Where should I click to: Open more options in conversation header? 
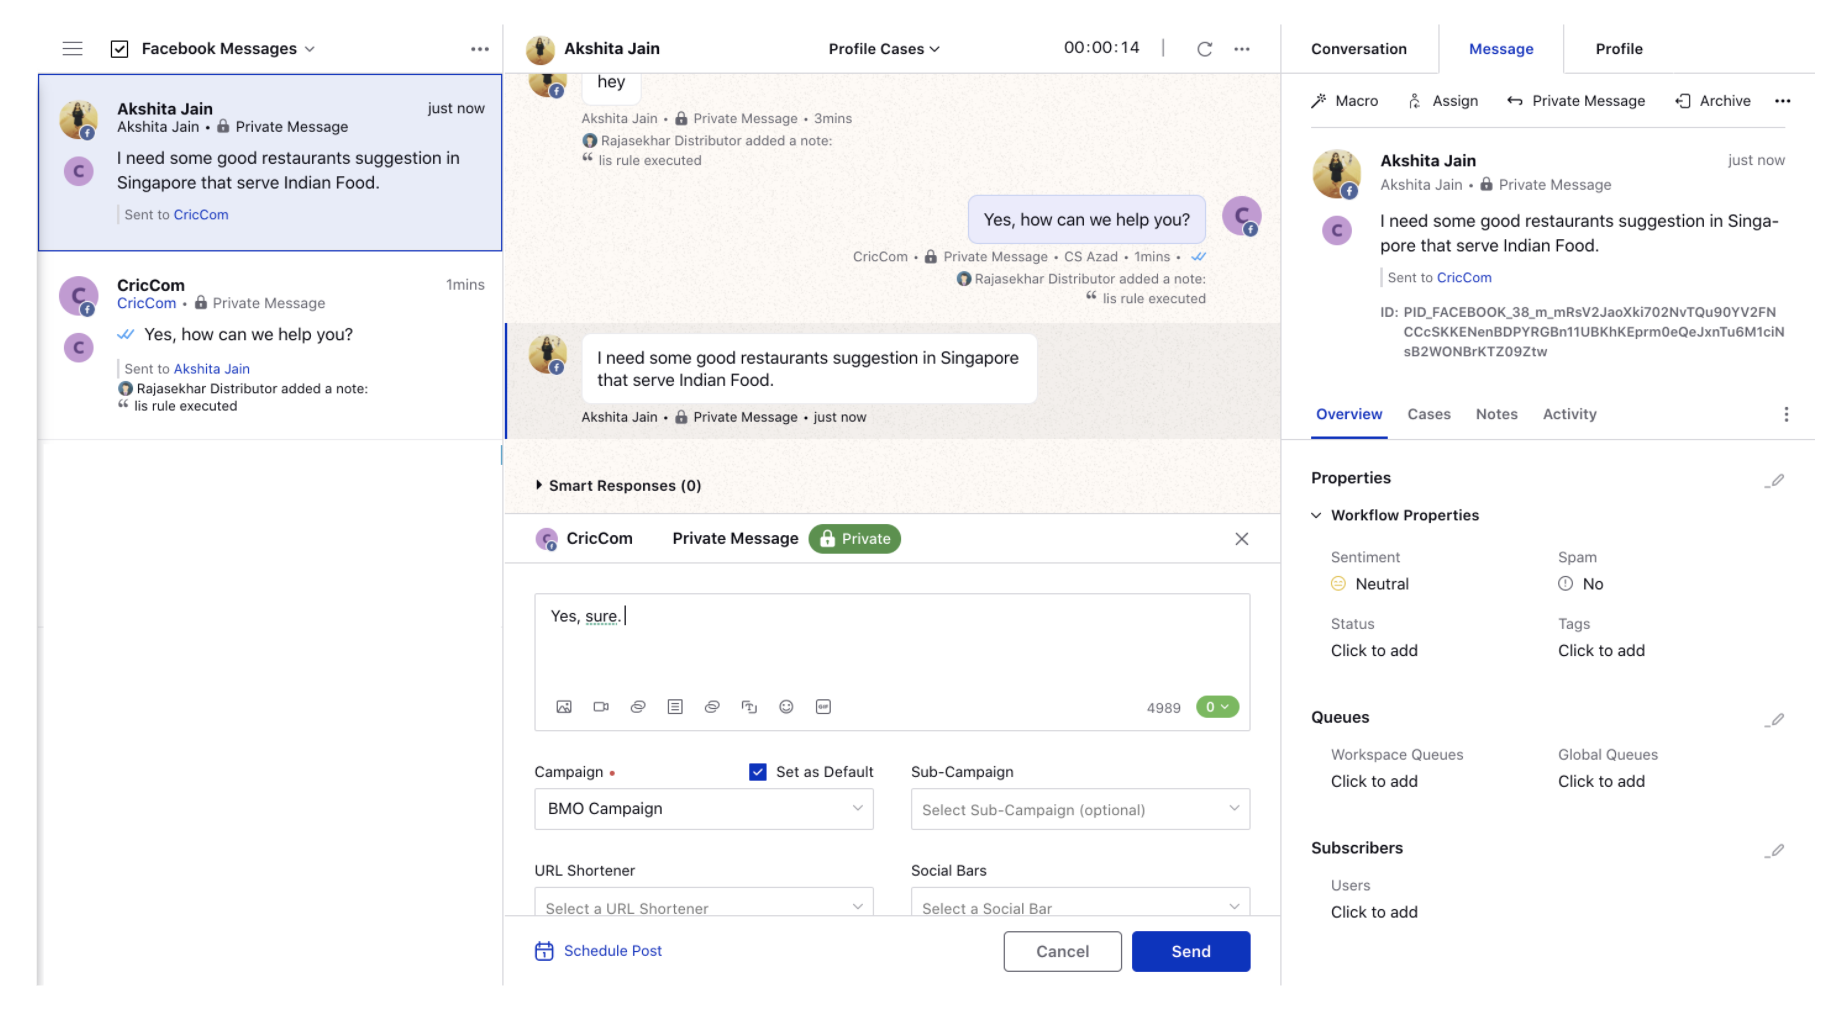tap(1241, 48)
